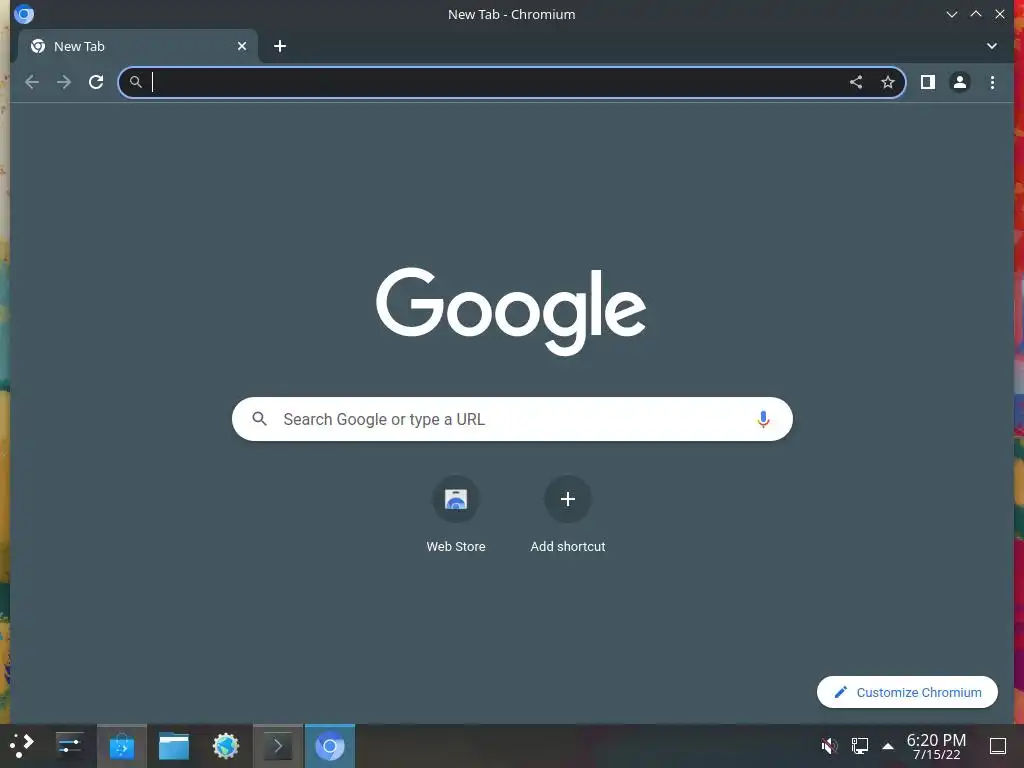
Task: Click the Chromium icon in title bar
Action: click(x=24, y=14)
